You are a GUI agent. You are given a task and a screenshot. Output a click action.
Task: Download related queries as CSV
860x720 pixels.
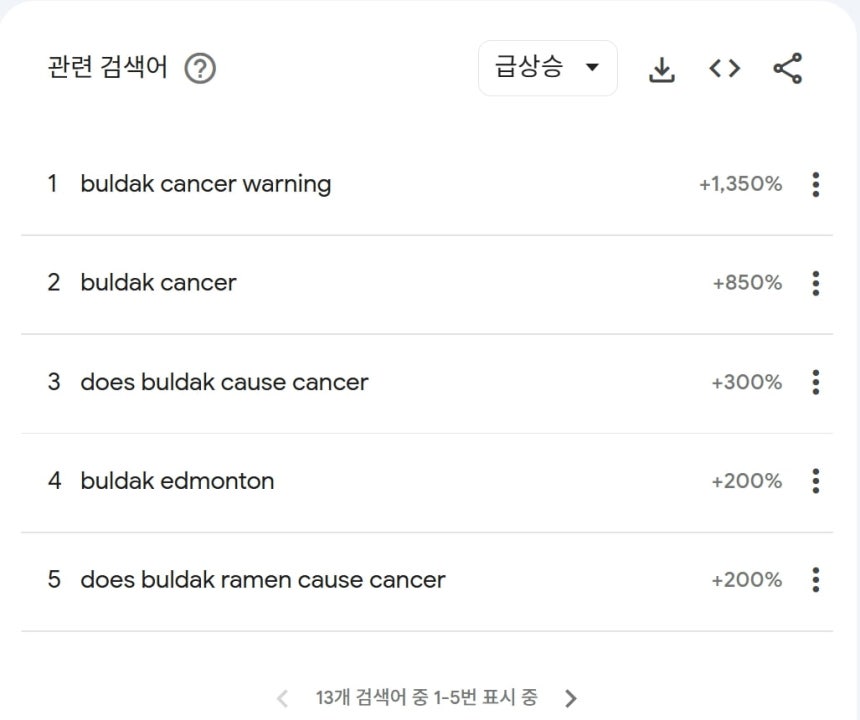pyautogui.click(x=661, y=69)
